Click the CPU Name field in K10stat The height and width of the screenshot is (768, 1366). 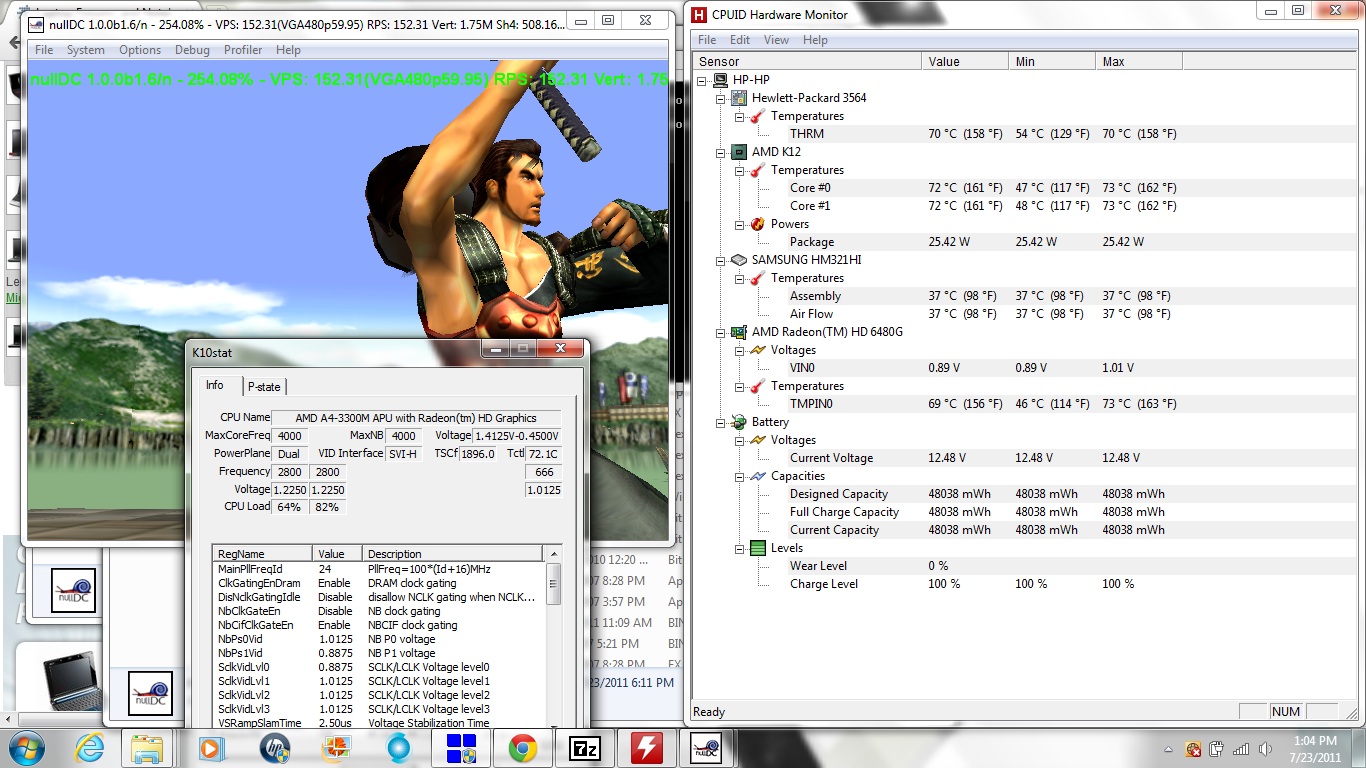coord(414,418)
